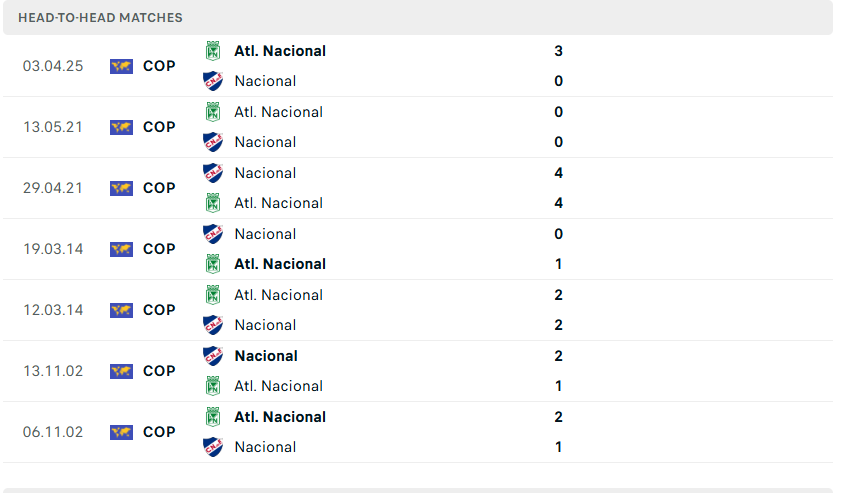Click Nacional crest in 13.11.02 match
Viewport: 844px width, 493px height.
click(212, 356)
